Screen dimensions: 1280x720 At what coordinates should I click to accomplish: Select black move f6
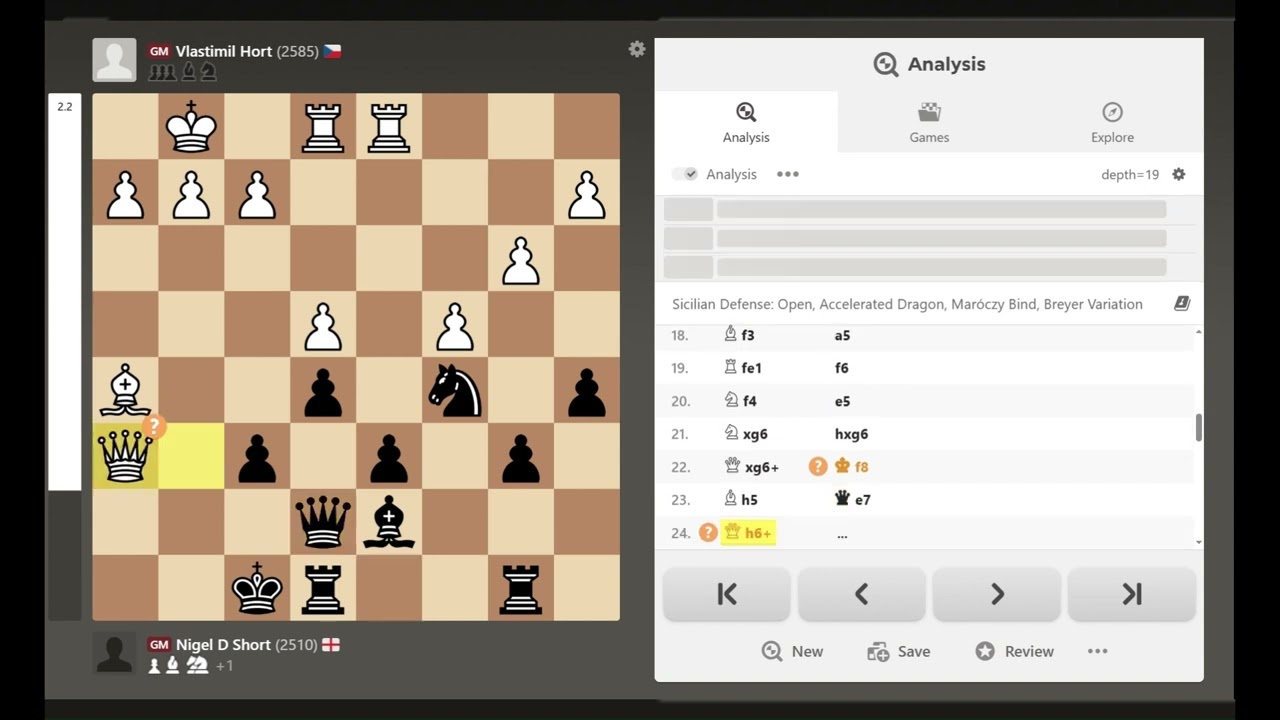click(842, 368)
